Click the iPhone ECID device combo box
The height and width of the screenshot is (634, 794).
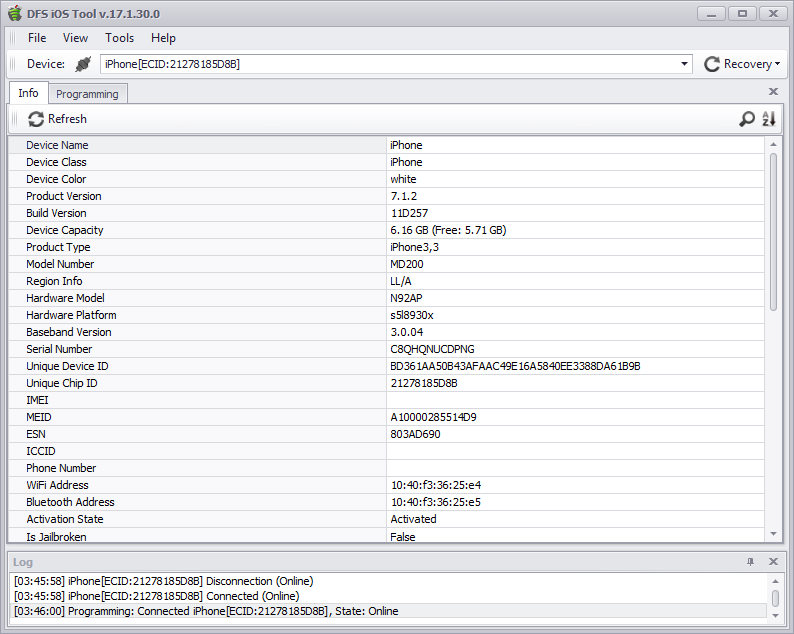(x=396, y=64)
